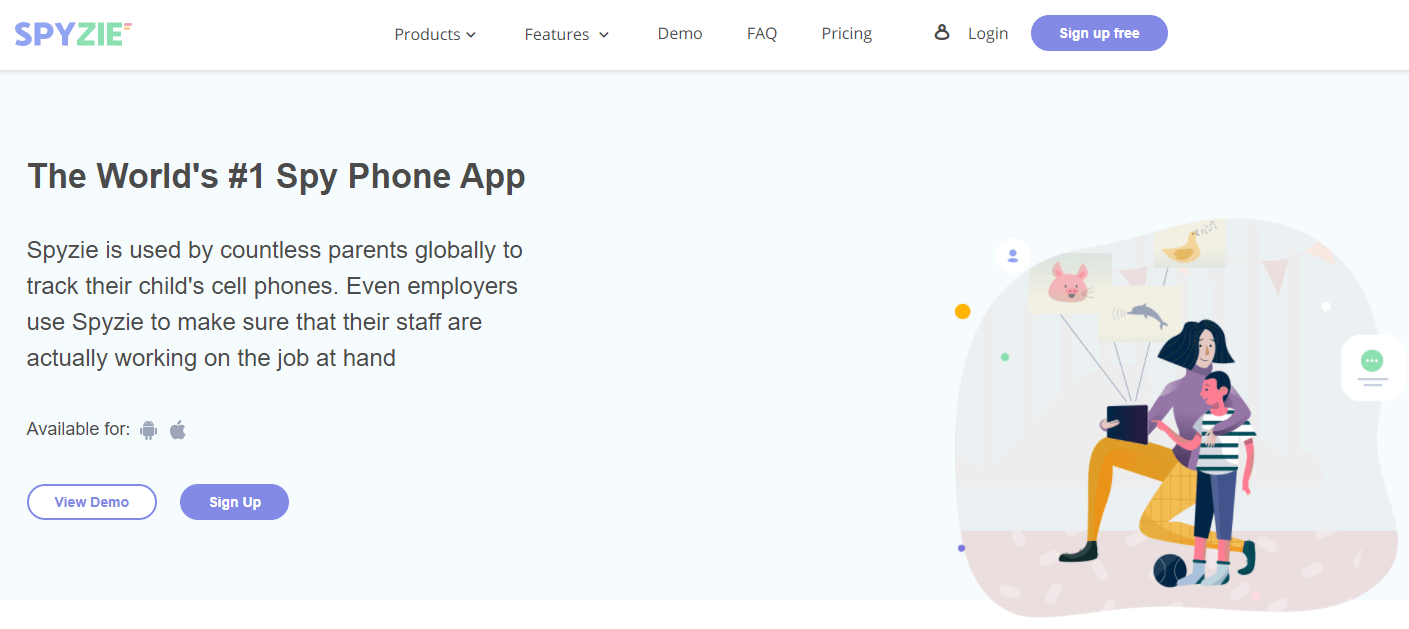This screenshot has height=629, width=1409.
Task: Click the profile avatar bubble in illustration
Action: pyautogui.click(x=1013, y=256)
